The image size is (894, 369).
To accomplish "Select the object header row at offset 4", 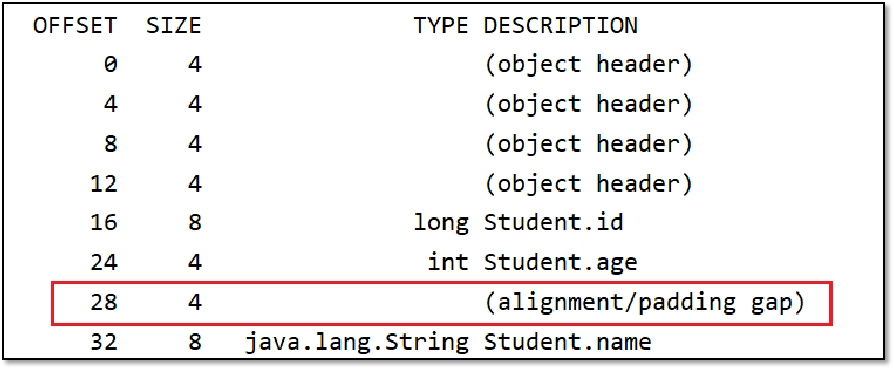I will pos(399,104).
